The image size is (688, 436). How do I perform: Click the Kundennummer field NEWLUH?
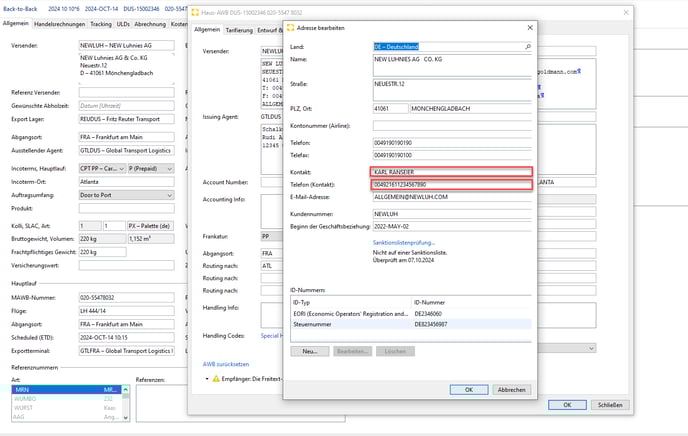(x=452, y=214)
